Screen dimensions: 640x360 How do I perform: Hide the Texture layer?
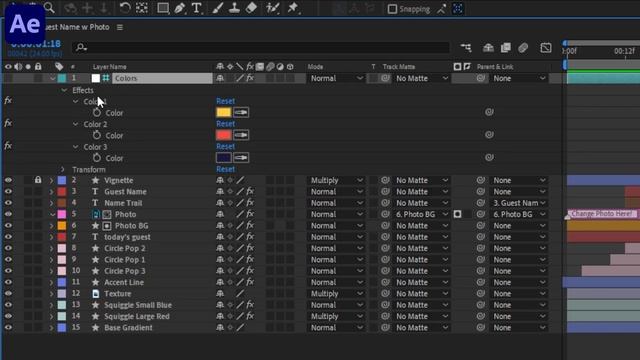click(x=8, y=293)
